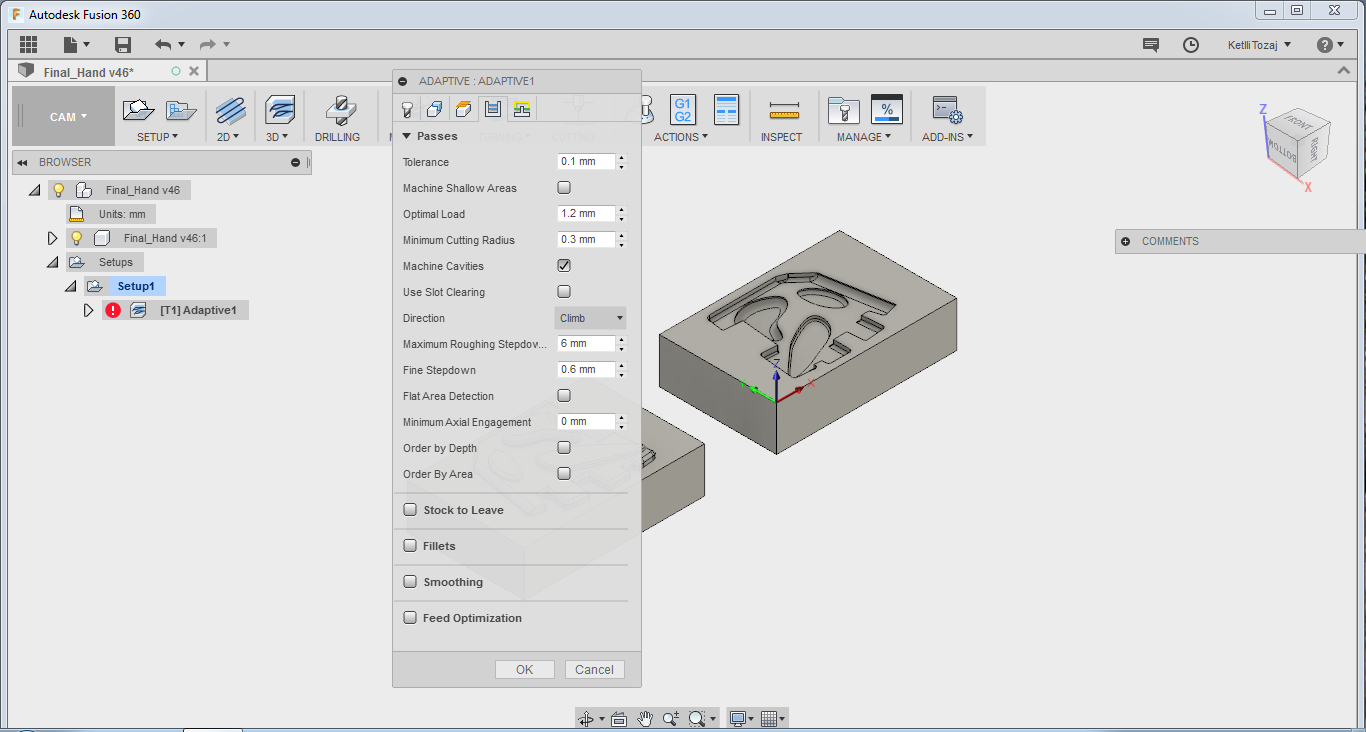Open the ADD-INS menu
Screen dimensions: 1366x732
pyautogui.click(x=947, y=137)
